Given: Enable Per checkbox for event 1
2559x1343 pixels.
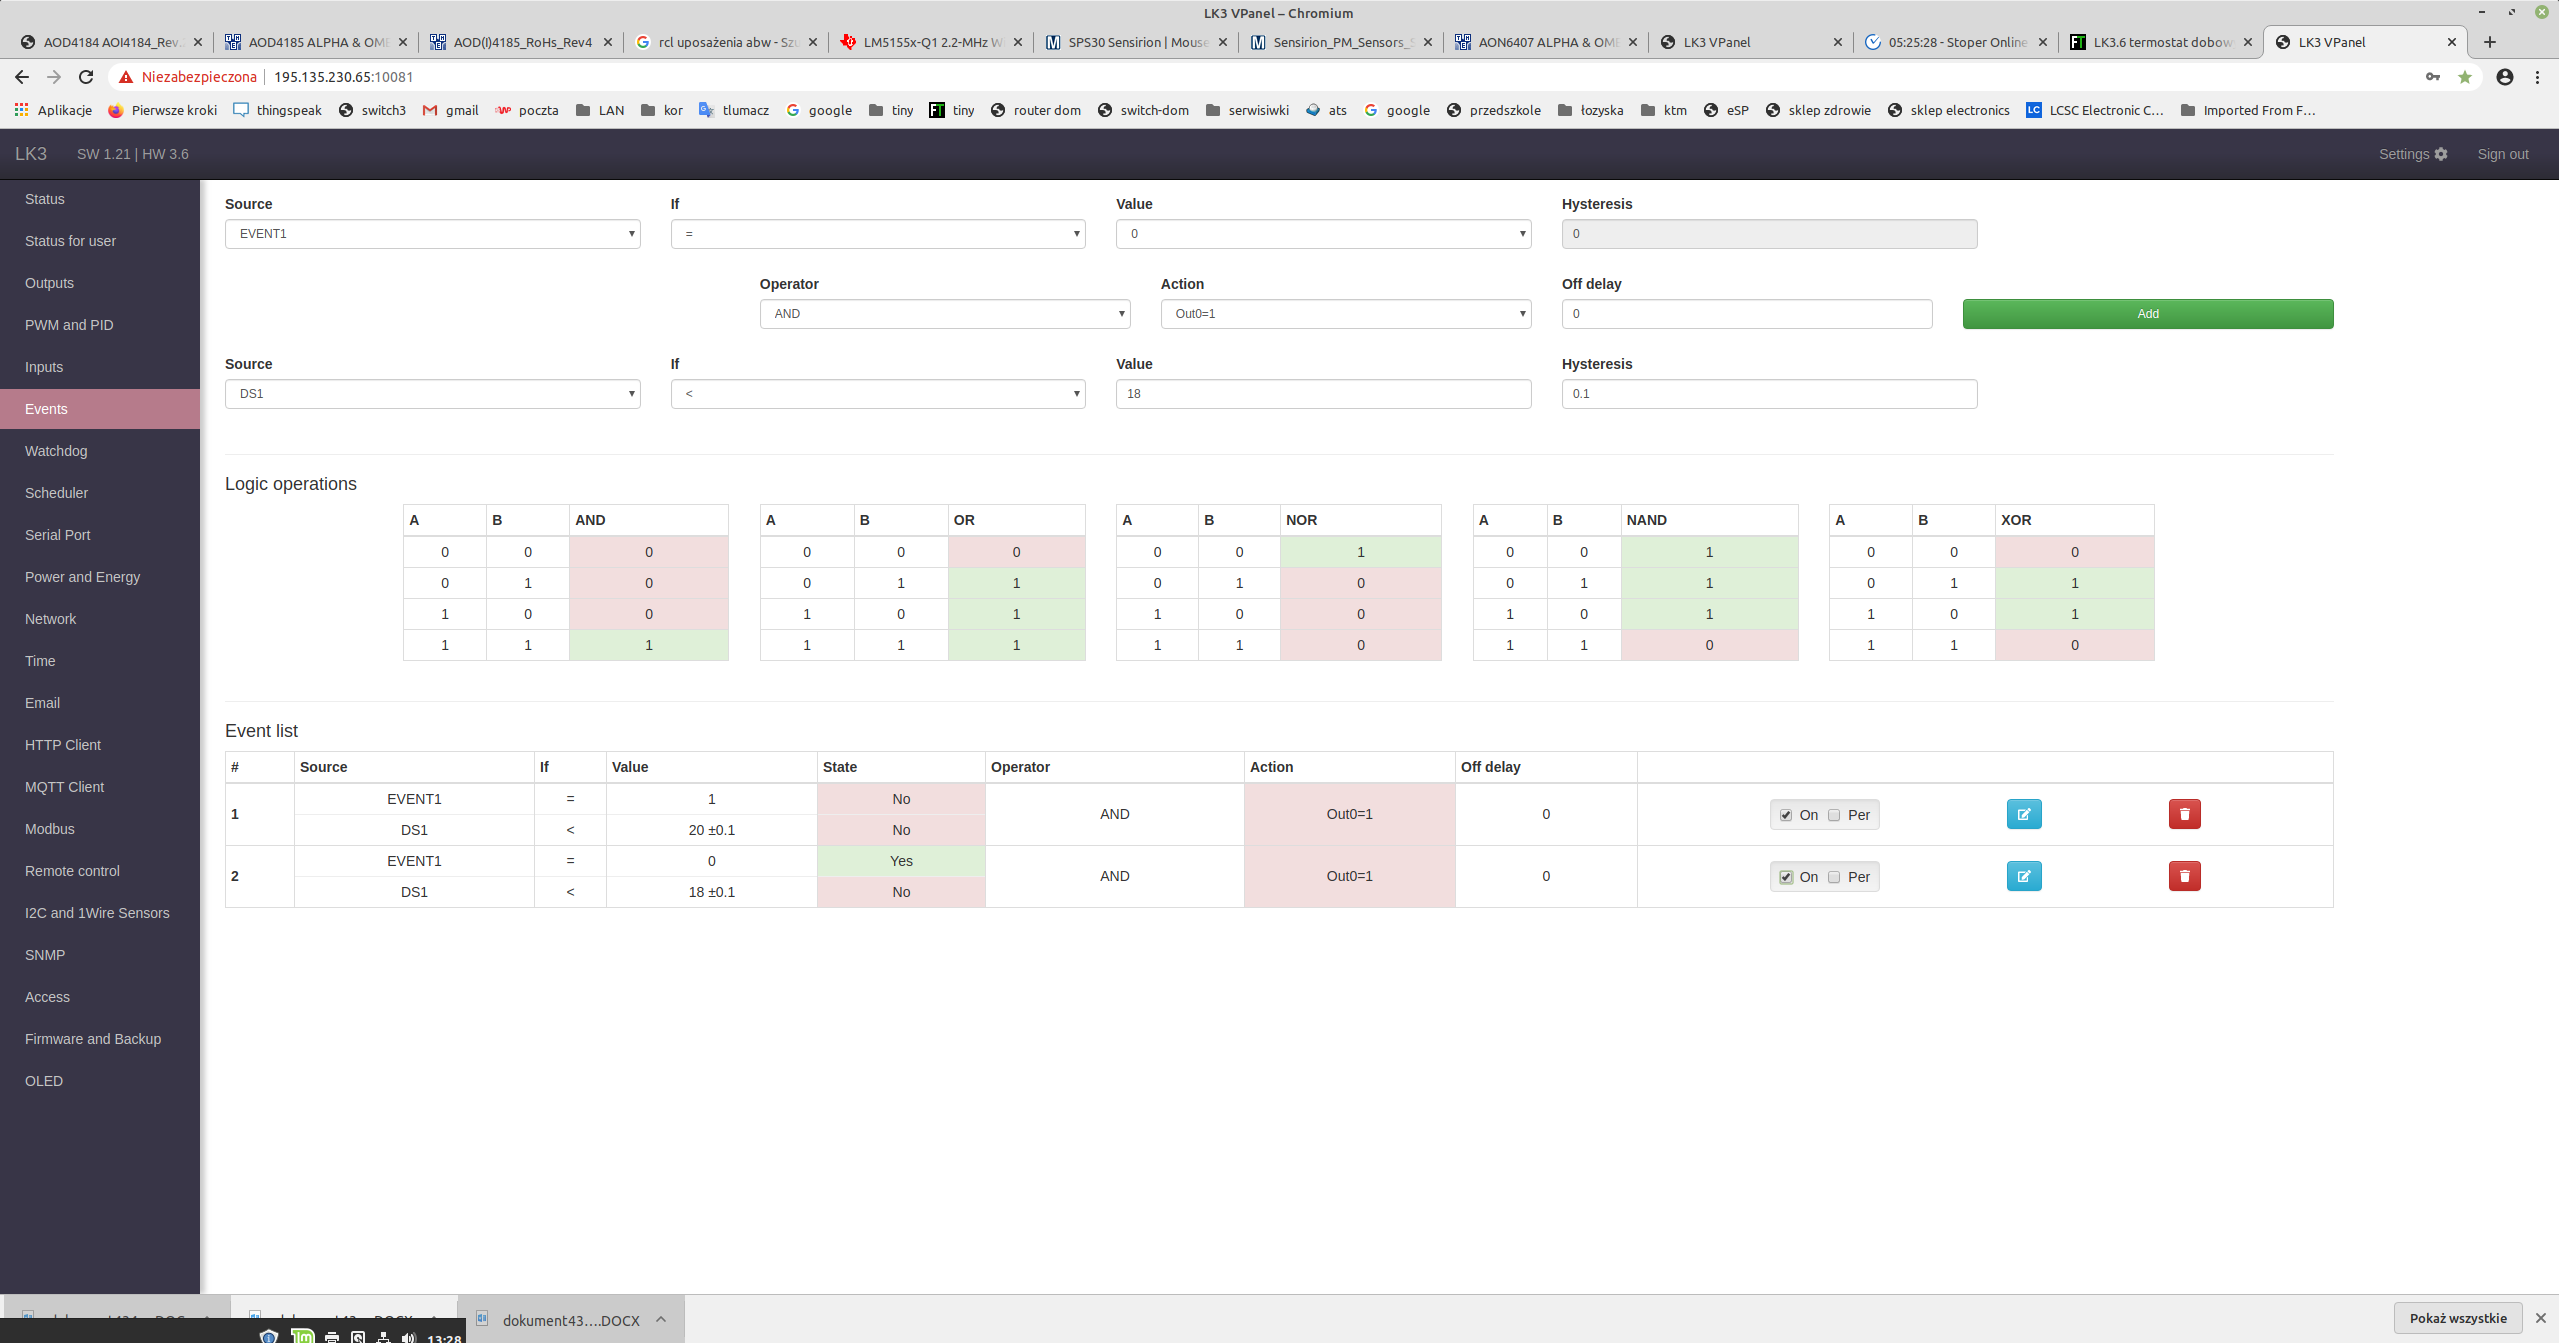Looking at the screenshot, I should [1834, 815].
